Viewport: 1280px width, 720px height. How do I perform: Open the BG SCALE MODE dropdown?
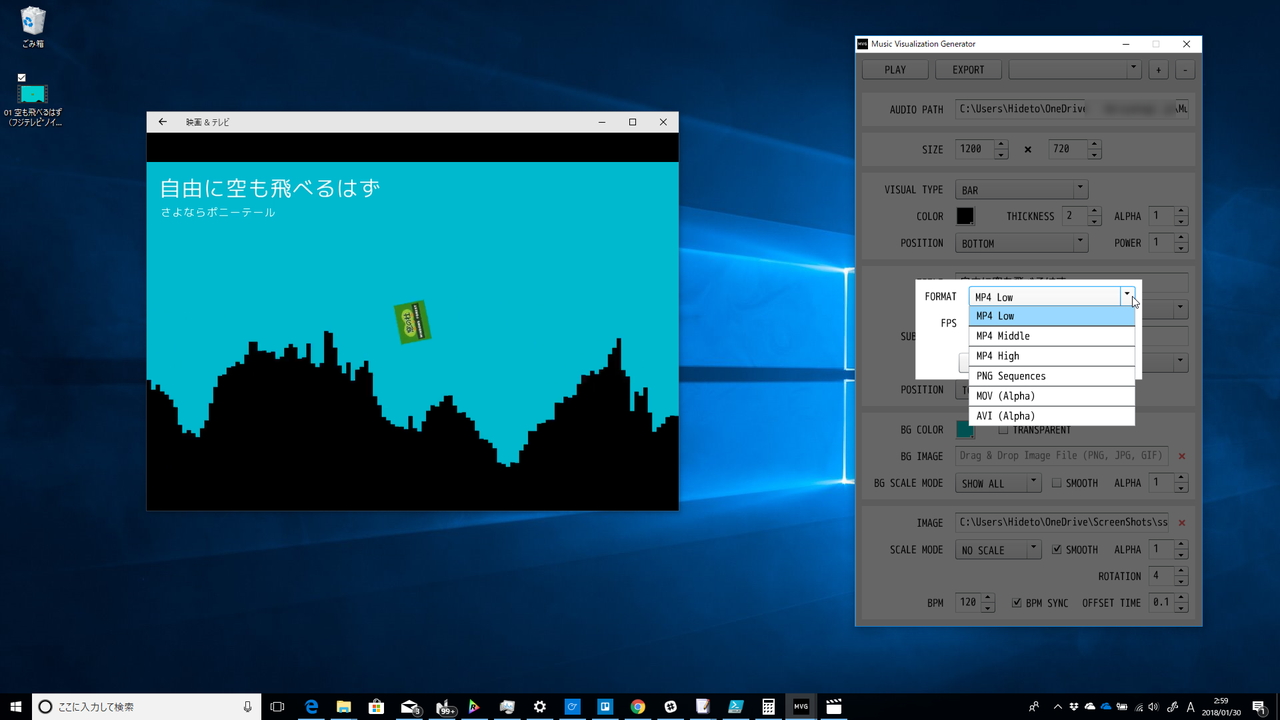(x=998, y=483)
